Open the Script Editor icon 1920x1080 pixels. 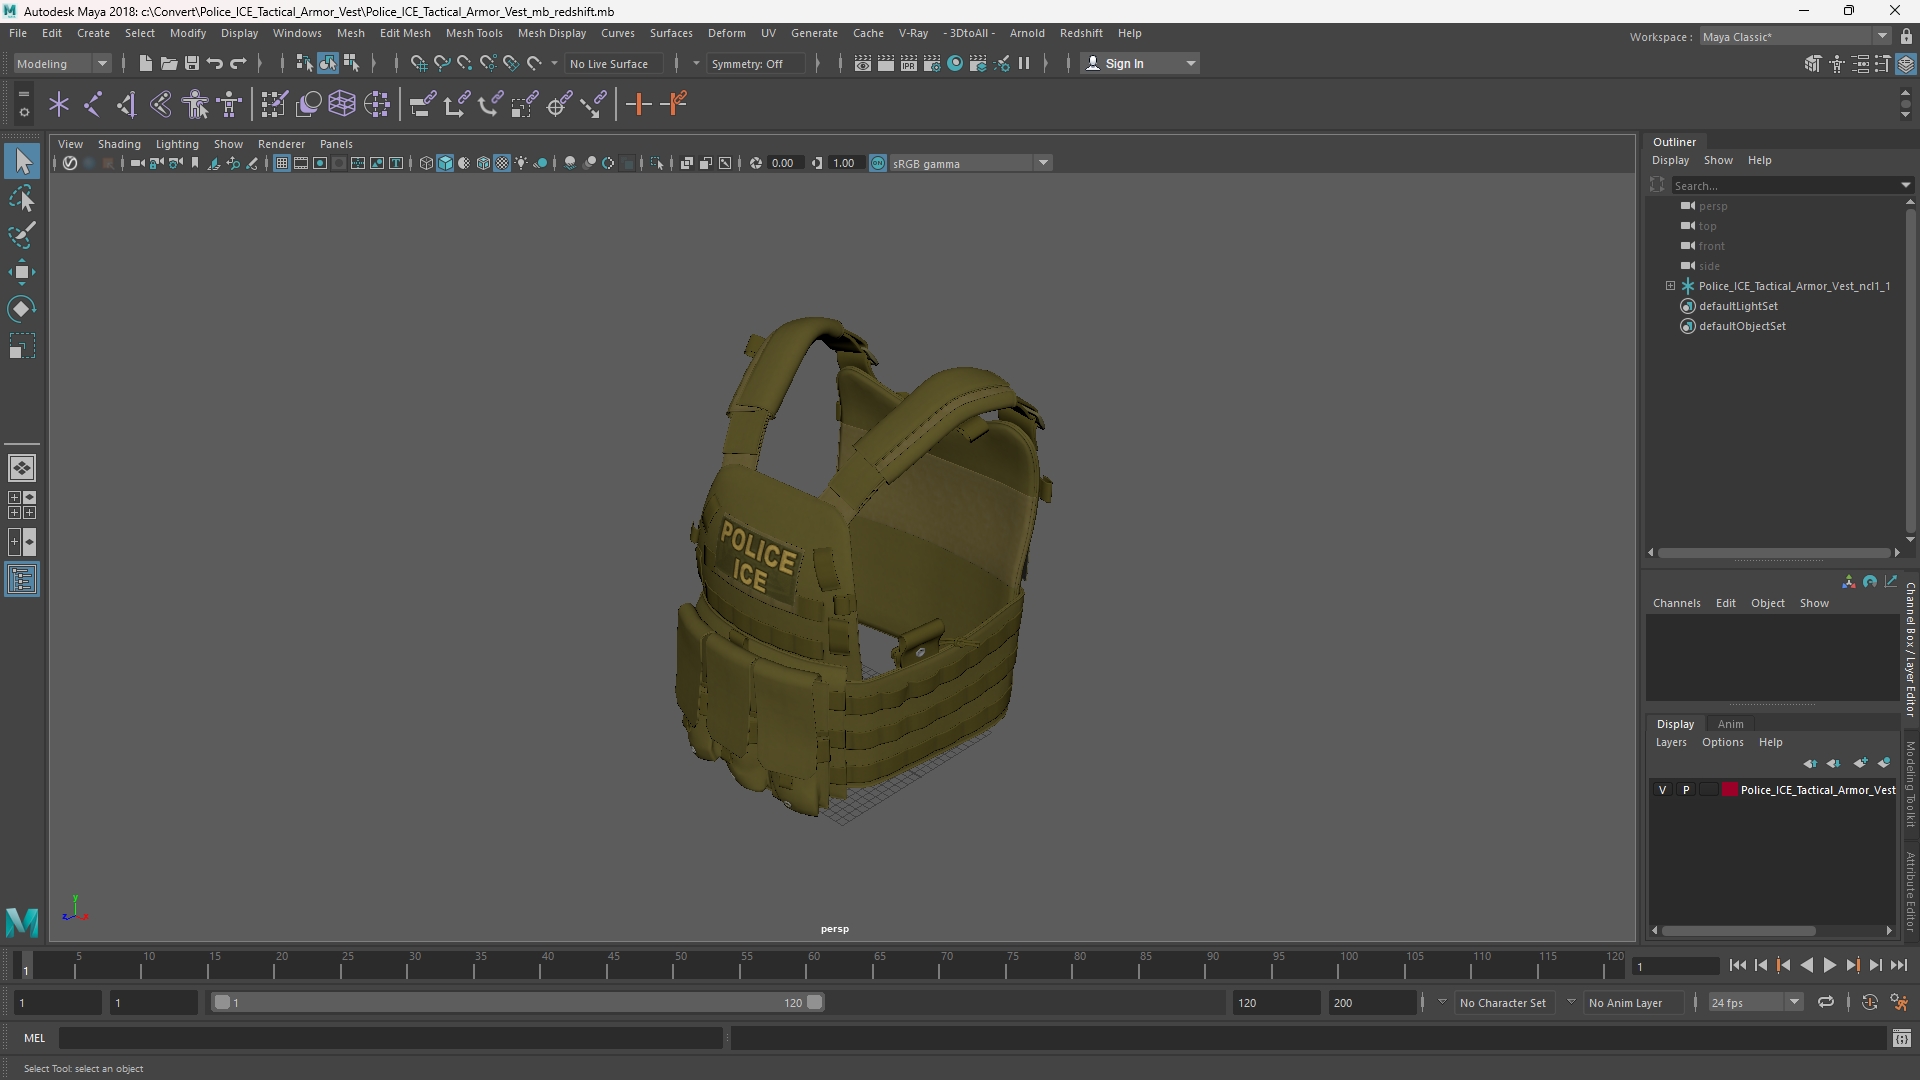(1902, 1039)
